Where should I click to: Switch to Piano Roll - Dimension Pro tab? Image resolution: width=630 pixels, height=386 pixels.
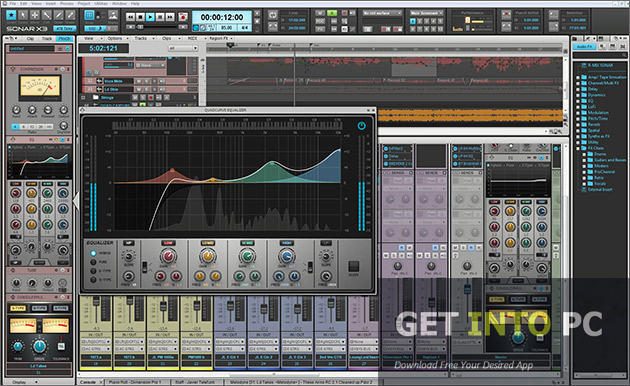[135, 382]
